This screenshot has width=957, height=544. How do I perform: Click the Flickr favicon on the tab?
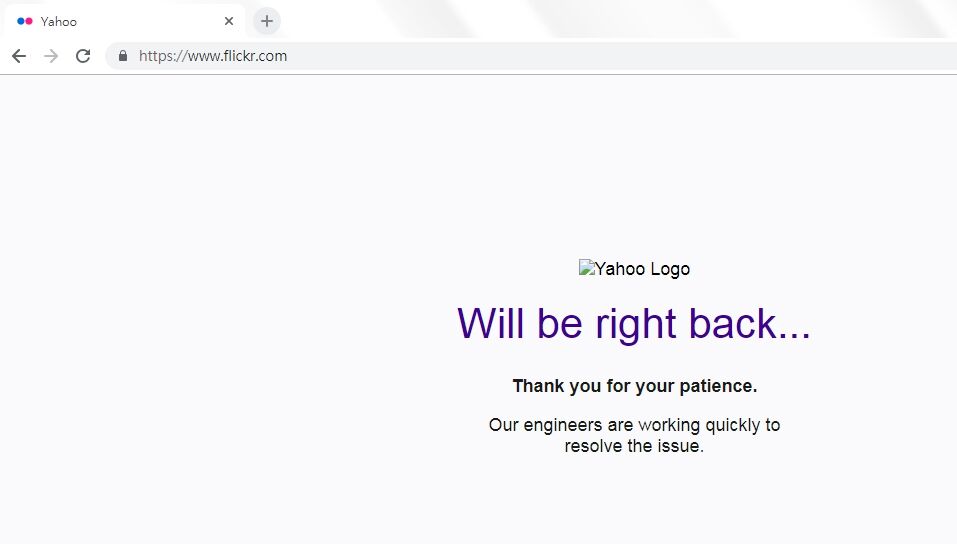pos(24,21)
